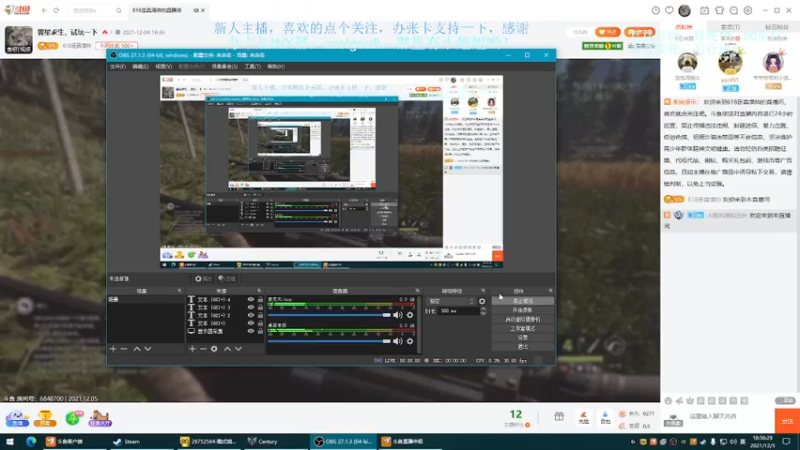Open OBS Help menu
Image resolution: width=800 pixels, height=450 pixels.
coord(276,66)
